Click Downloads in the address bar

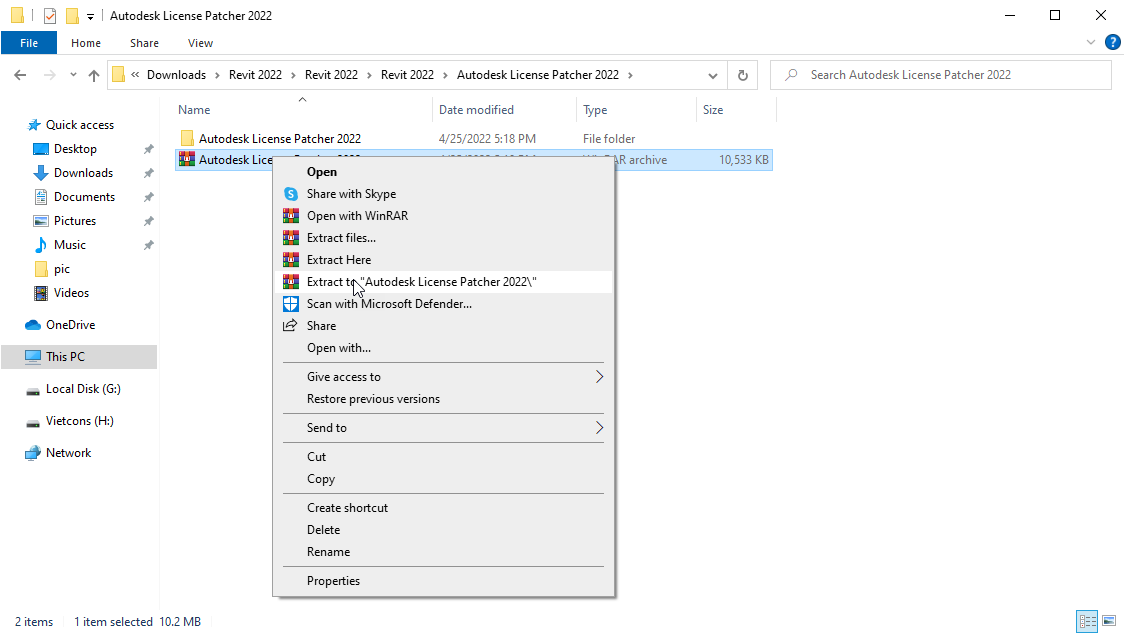pyautogui.click(x=176, y=75)
